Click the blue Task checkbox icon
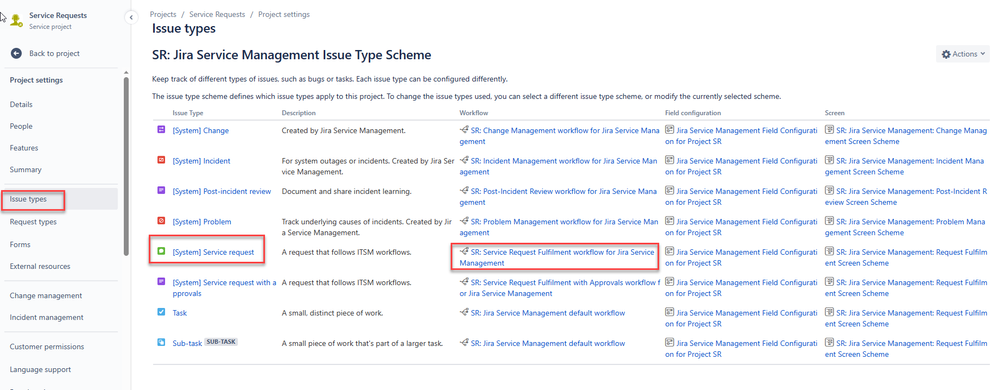This screenshot has height=390, width=998. tap(161, 312)
